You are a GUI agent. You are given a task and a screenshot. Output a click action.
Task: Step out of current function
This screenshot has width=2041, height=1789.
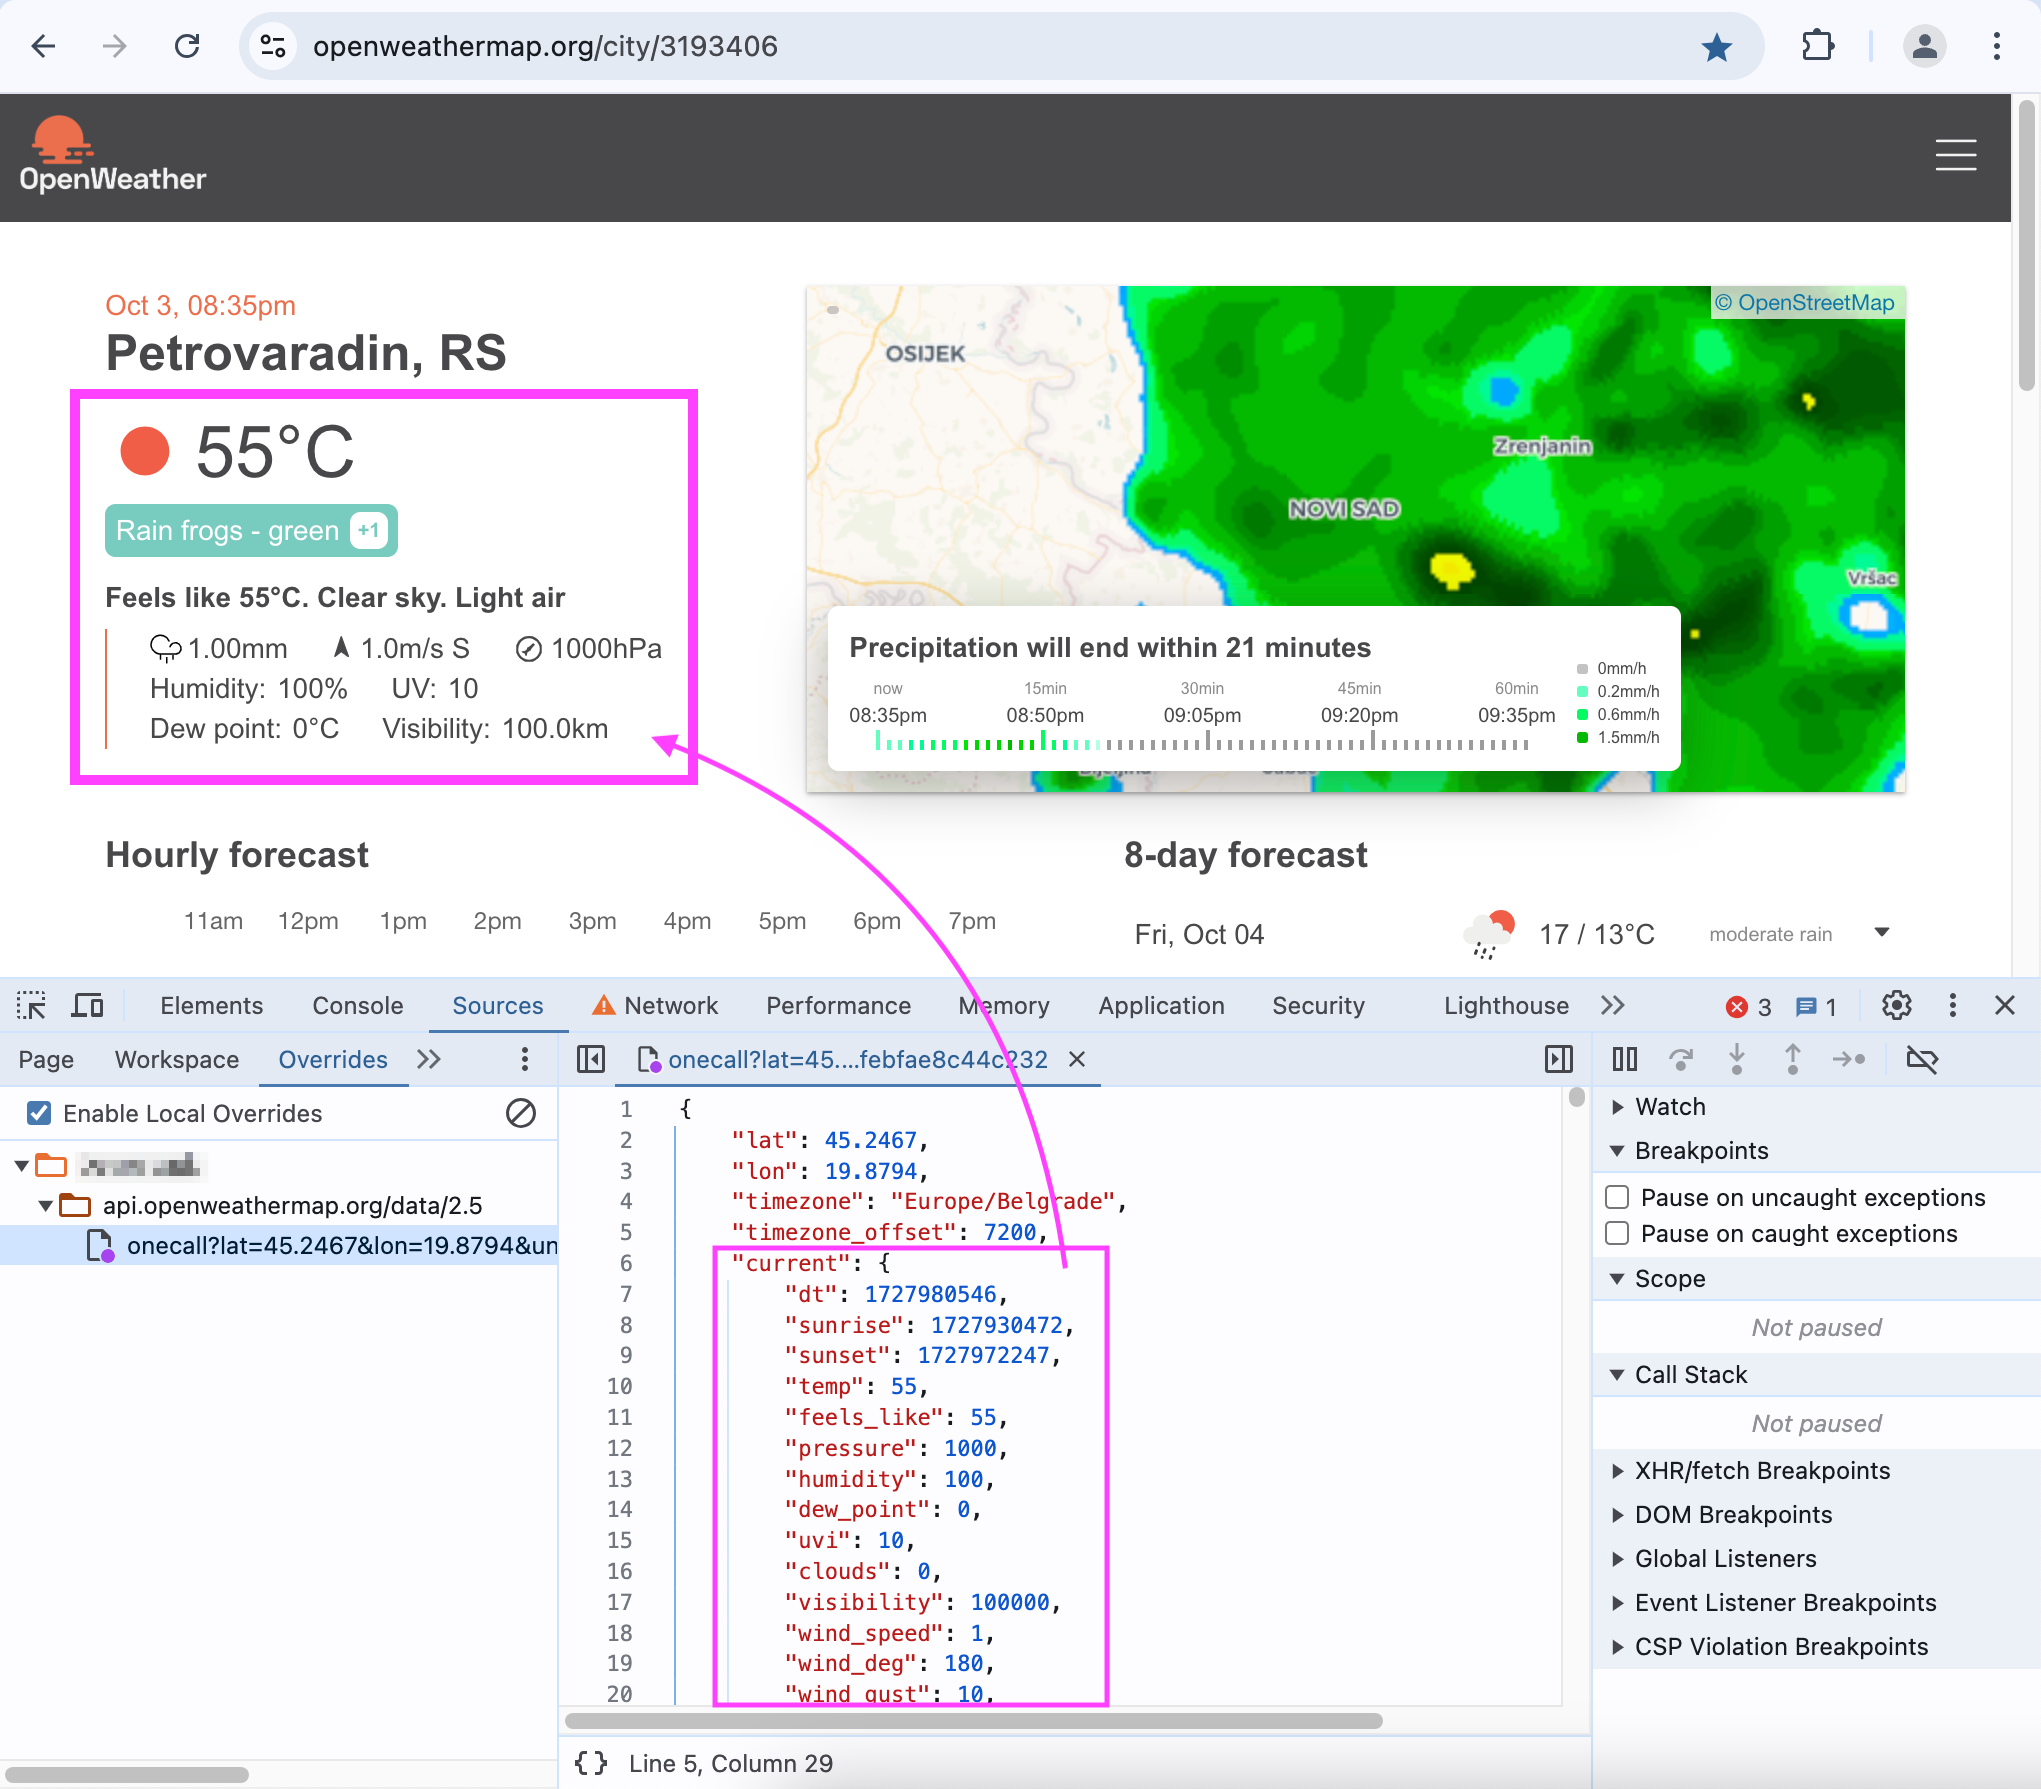pos(1793,1059)
